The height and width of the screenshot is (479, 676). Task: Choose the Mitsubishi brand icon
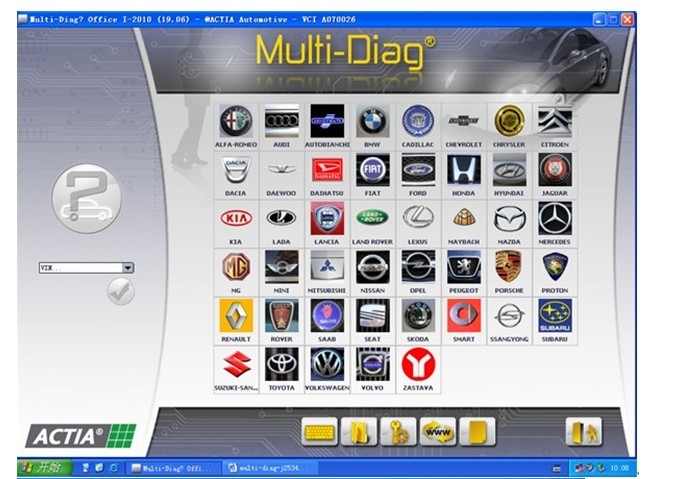(x=327, y=267)
